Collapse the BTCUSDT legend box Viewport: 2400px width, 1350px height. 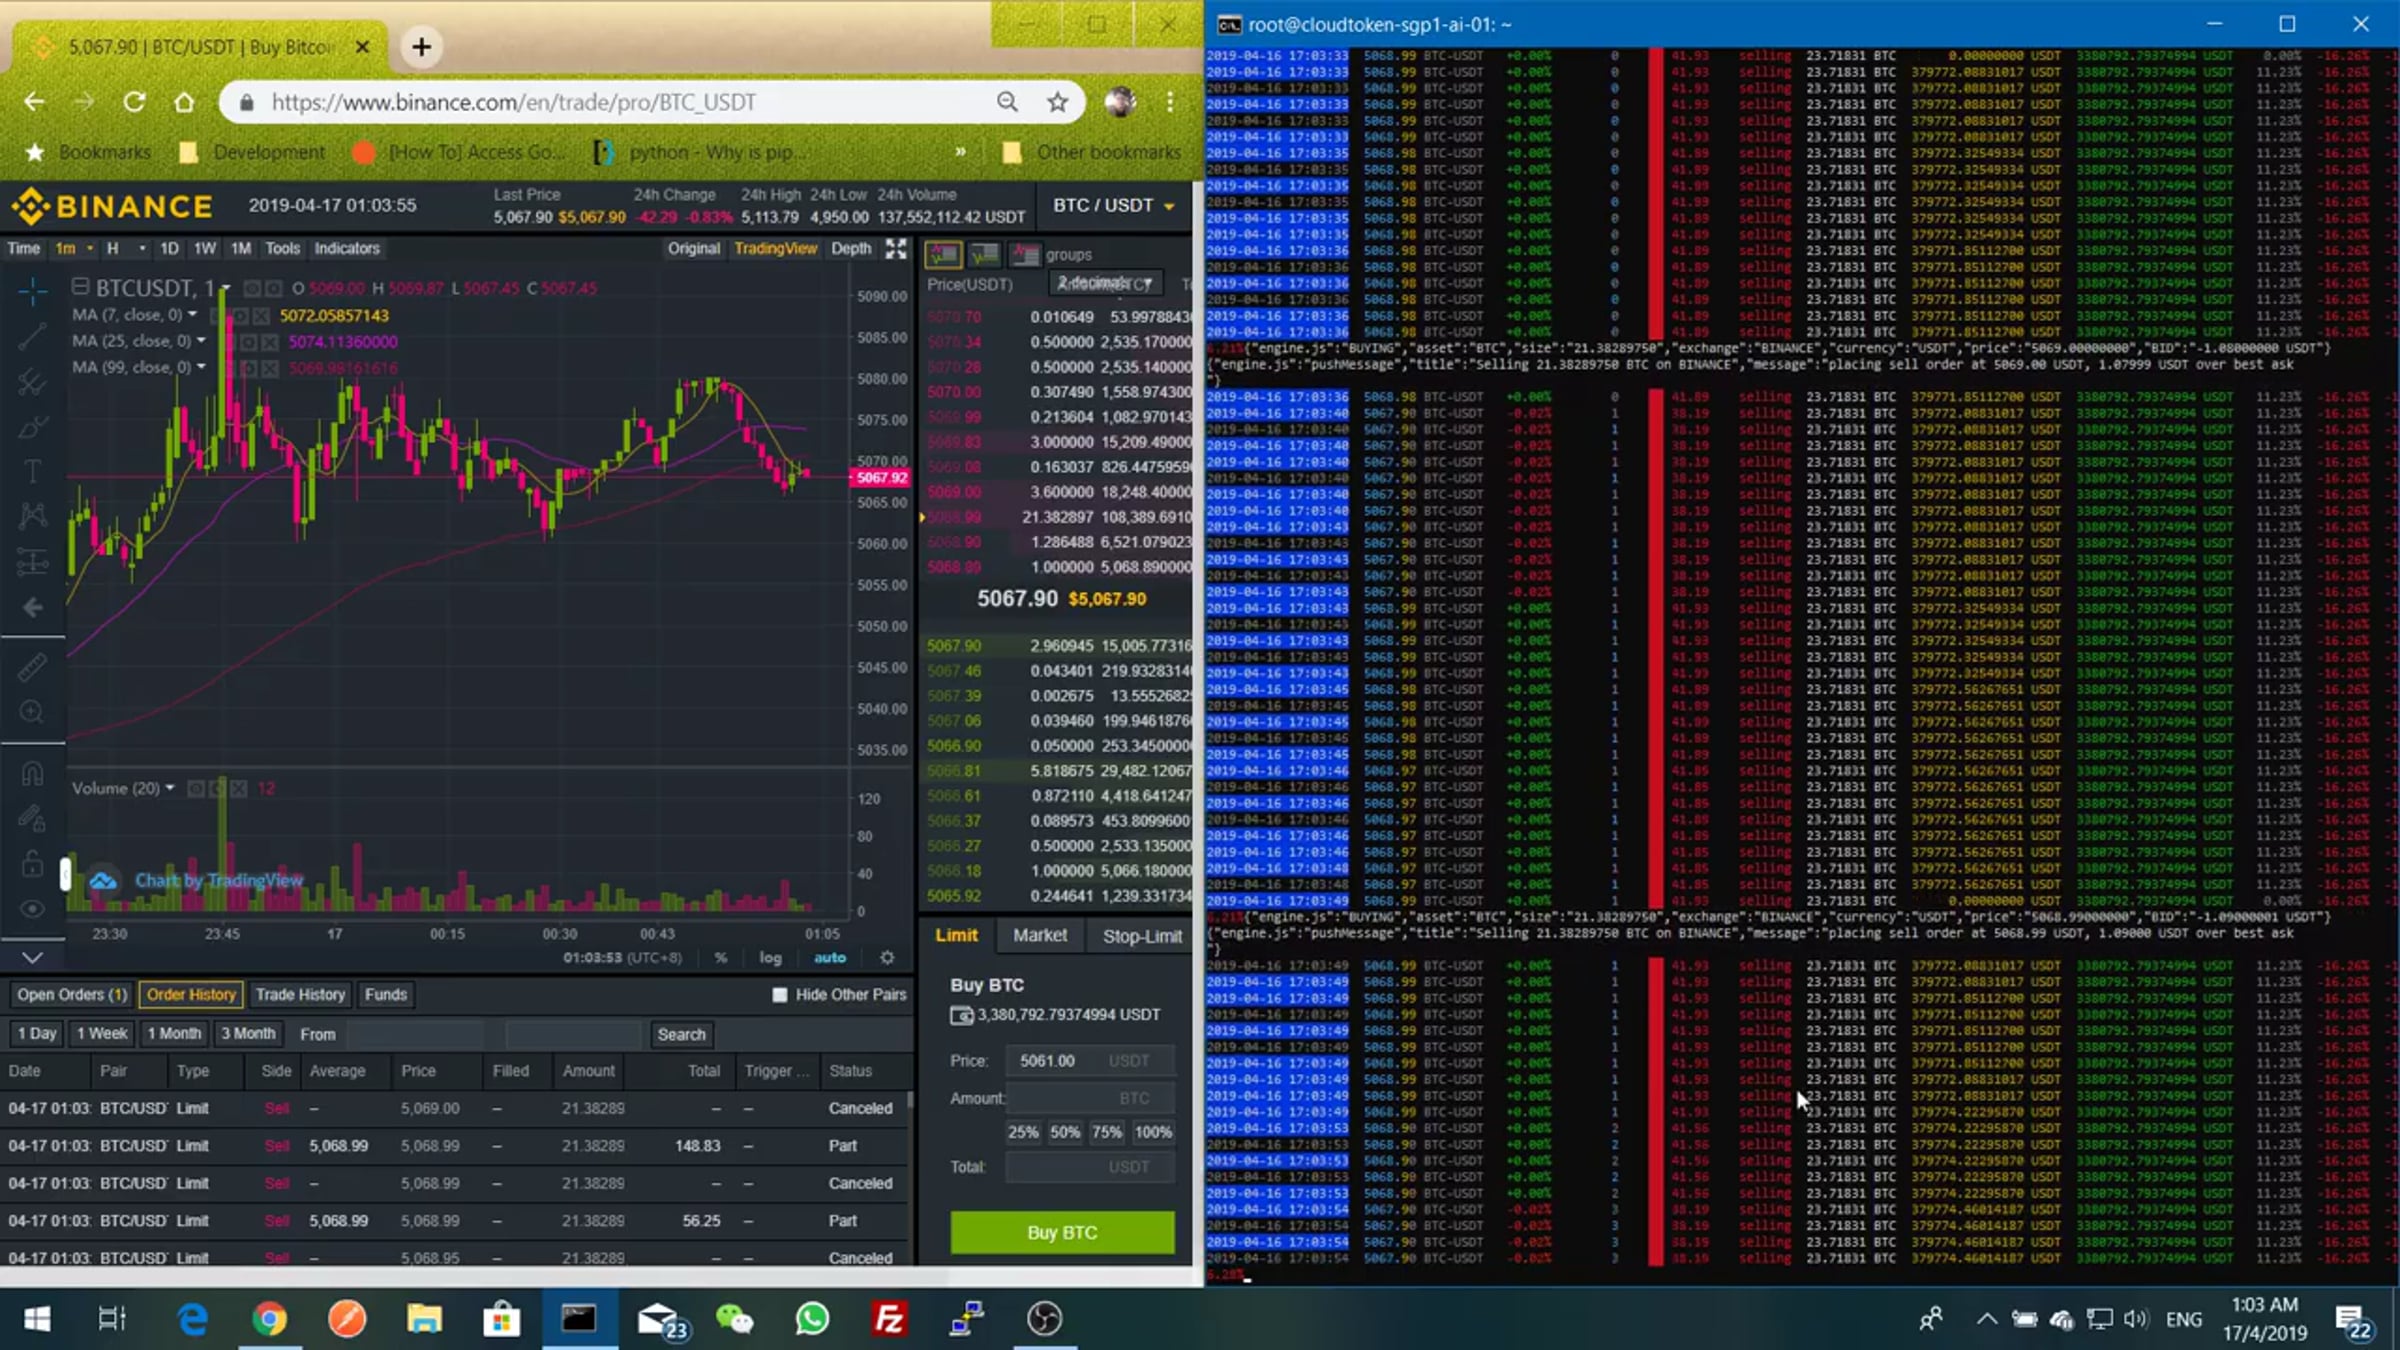[x=80, y=287]
